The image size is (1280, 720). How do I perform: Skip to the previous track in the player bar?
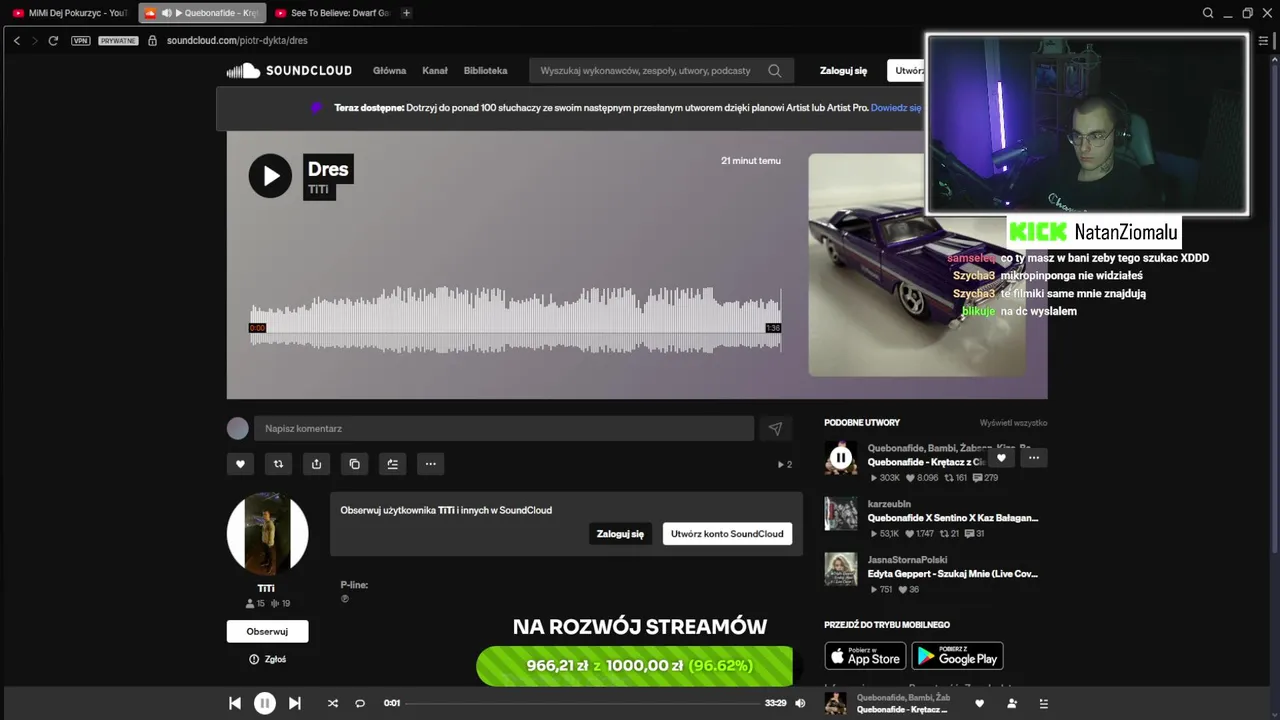coord(235,703)
